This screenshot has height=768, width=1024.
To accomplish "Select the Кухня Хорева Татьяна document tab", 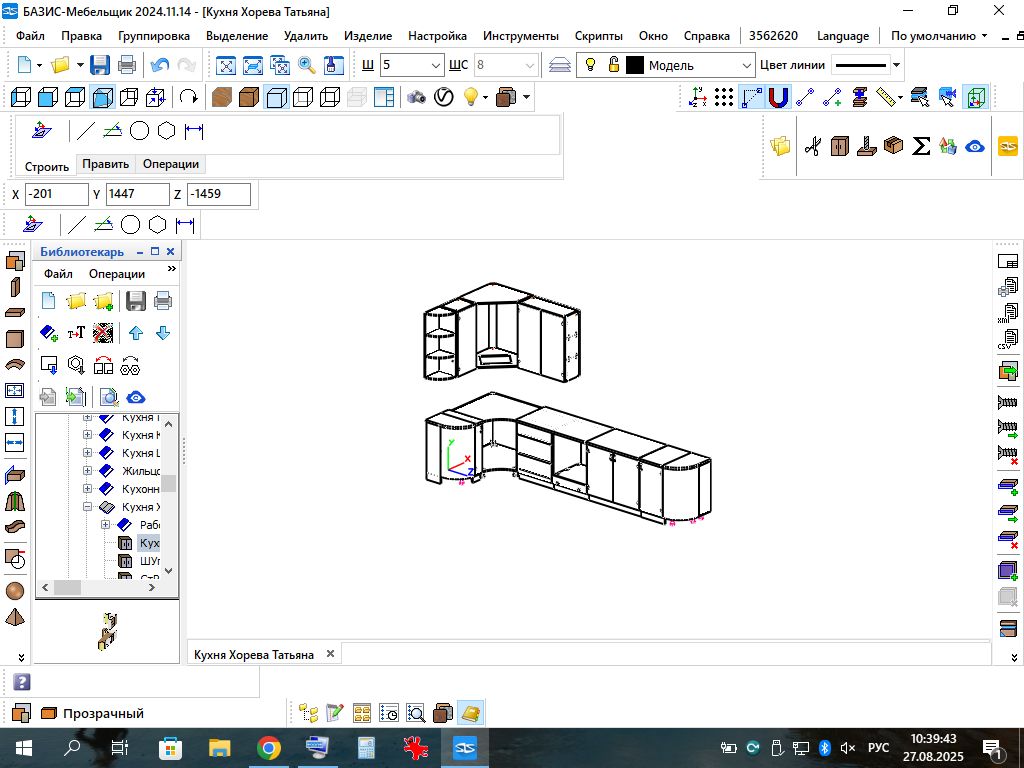I will click(x=253, y=654).
